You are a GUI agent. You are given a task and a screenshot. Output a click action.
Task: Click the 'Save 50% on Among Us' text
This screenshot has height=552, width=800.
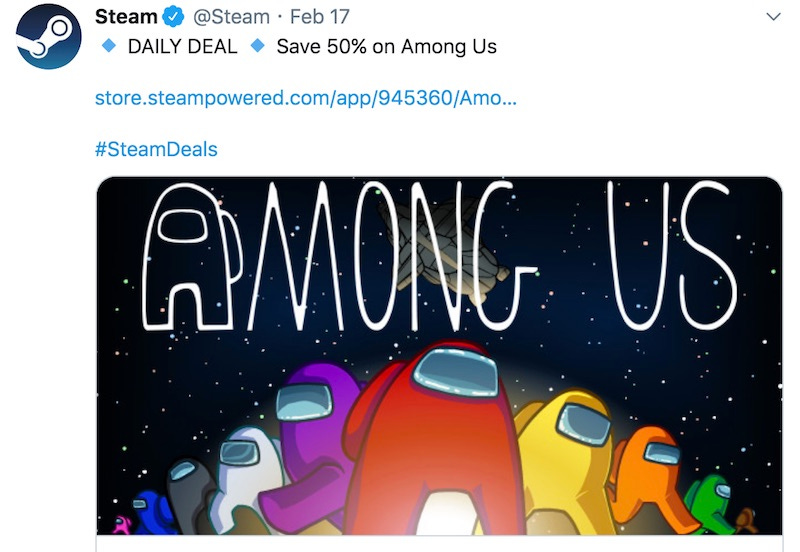[386, 46]
